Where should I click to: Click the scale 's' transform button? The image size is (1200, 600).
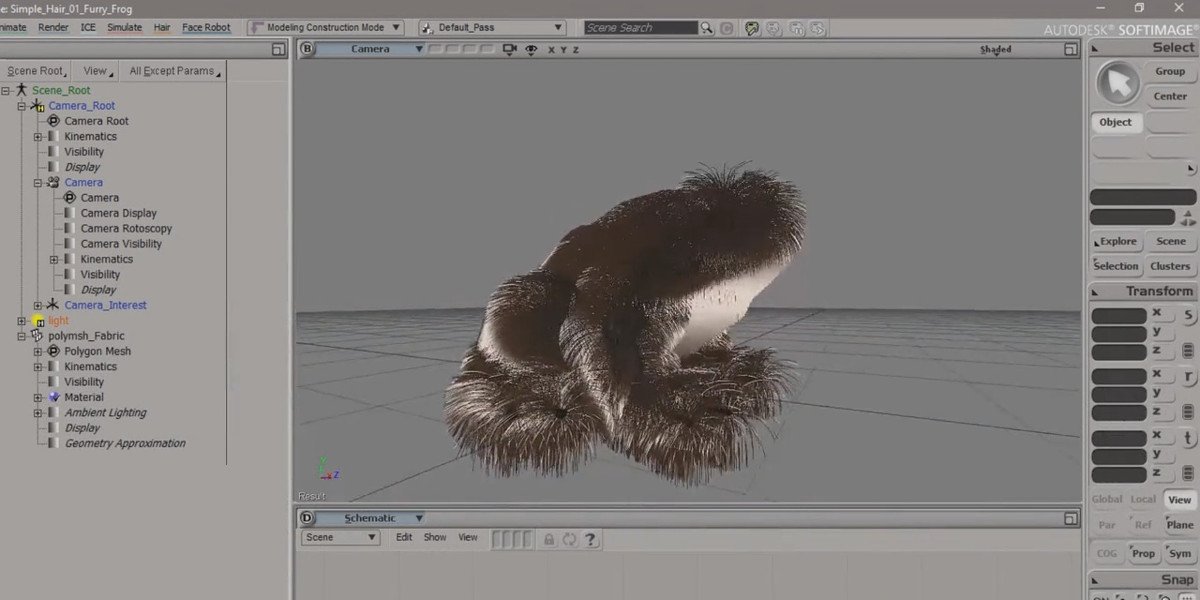(1188, 315)
